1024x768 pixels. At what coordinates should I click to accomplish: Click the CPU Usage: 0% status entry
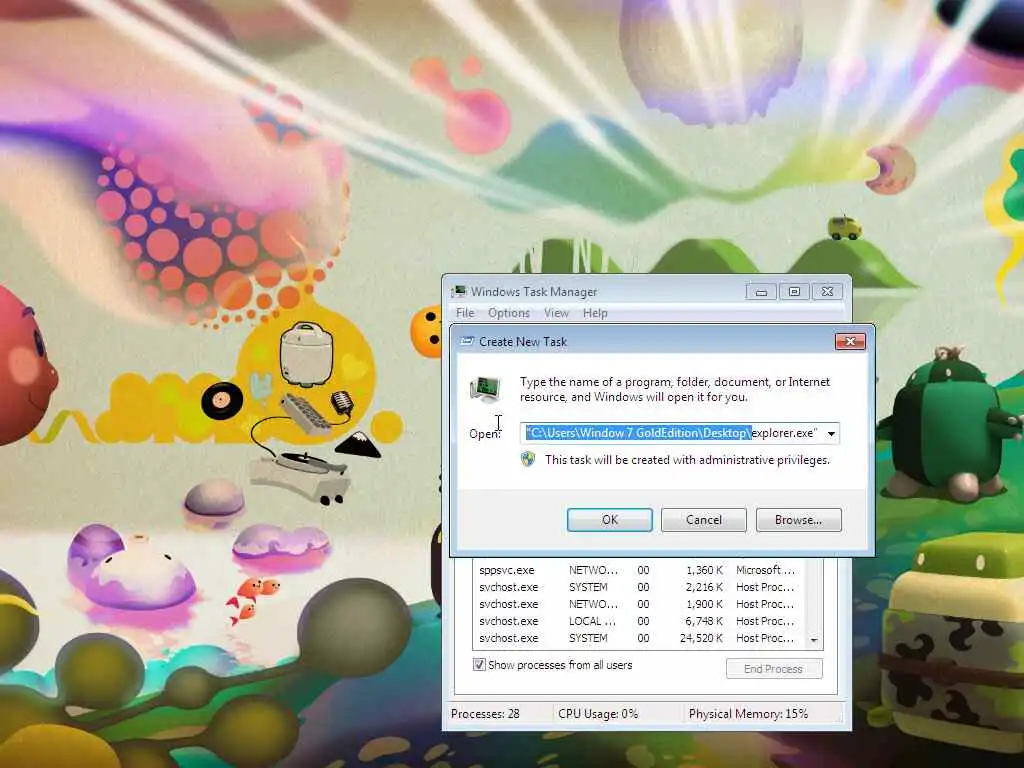(598, 714)
